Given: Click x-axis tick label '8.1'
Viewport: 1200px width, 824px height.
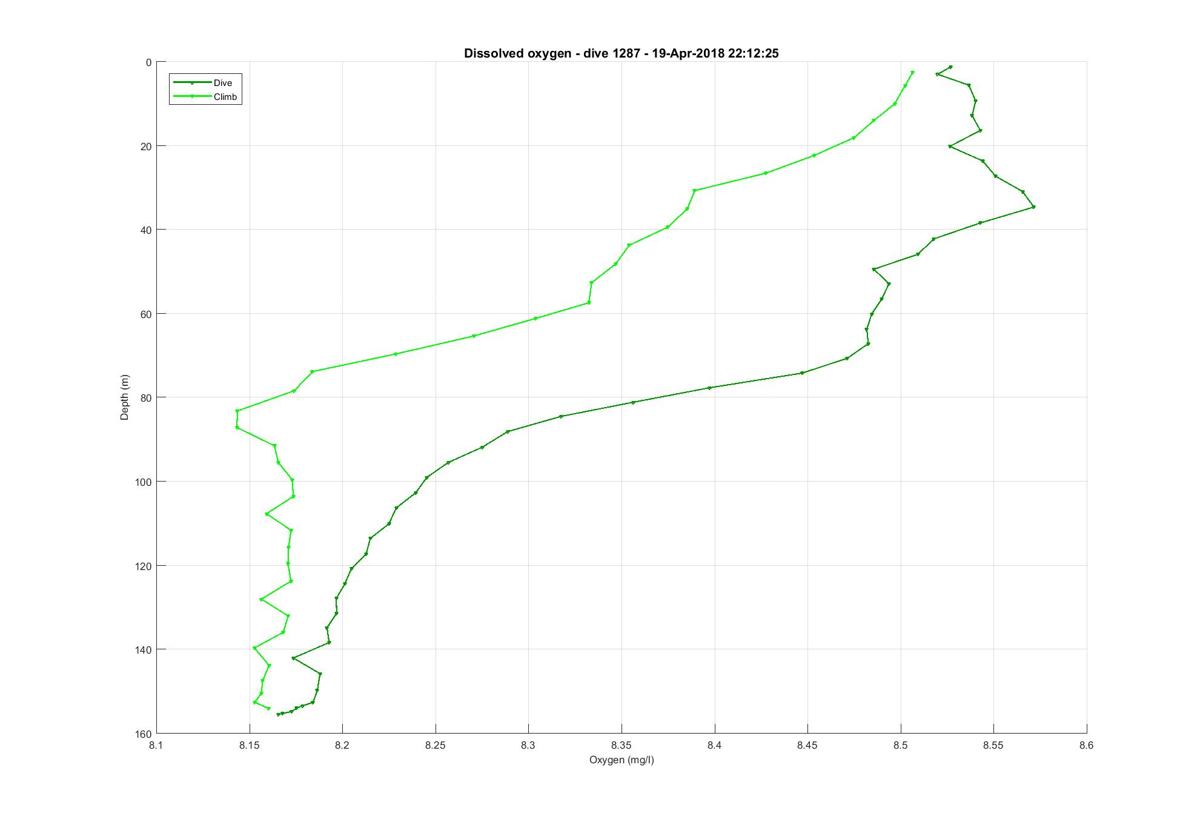Looking at the screenshot, I should pos(156,745).
